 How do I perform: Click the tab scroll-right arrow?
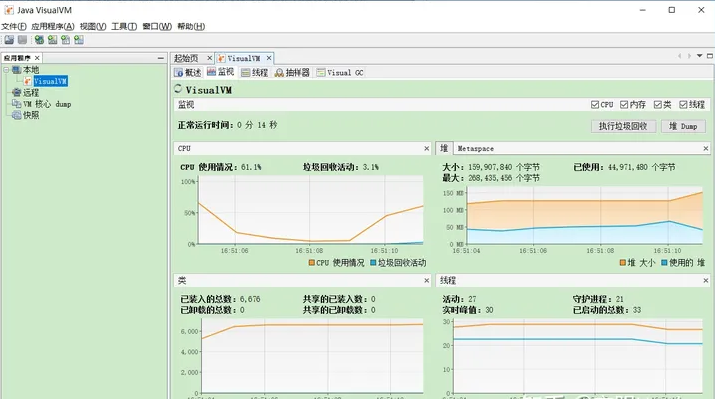click(x=689, y=56)
